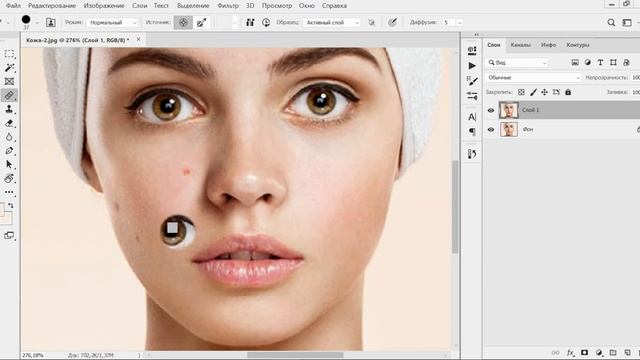Select the Eraser tool

tap(9, 123)
